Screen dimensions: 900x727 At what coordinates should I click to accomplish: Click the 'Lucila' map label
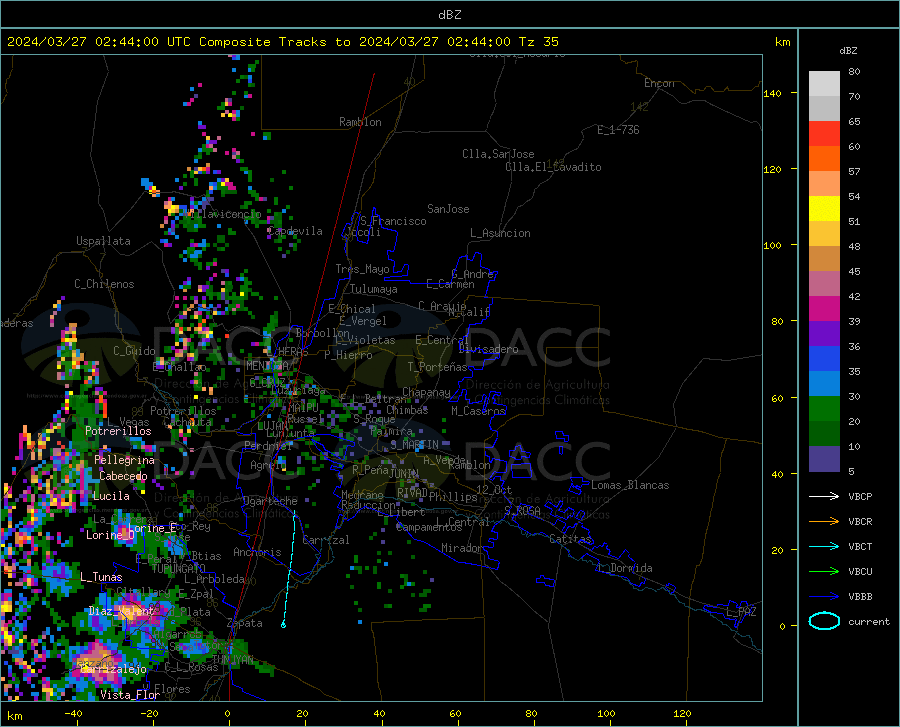click(x=111, y=496)
